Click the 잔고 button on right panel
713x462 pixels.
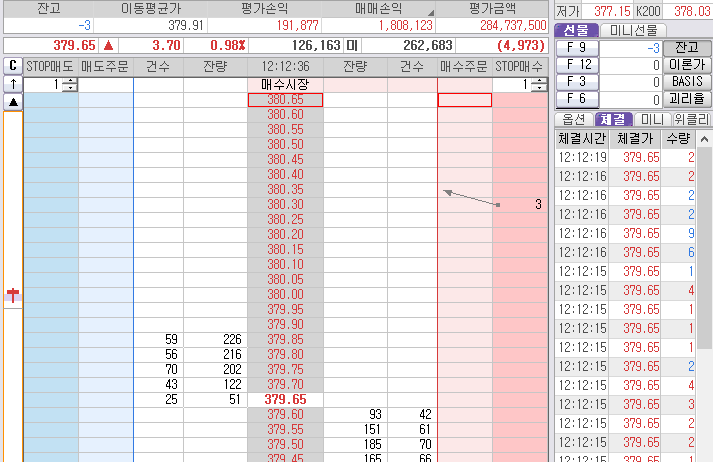point(687,47)
